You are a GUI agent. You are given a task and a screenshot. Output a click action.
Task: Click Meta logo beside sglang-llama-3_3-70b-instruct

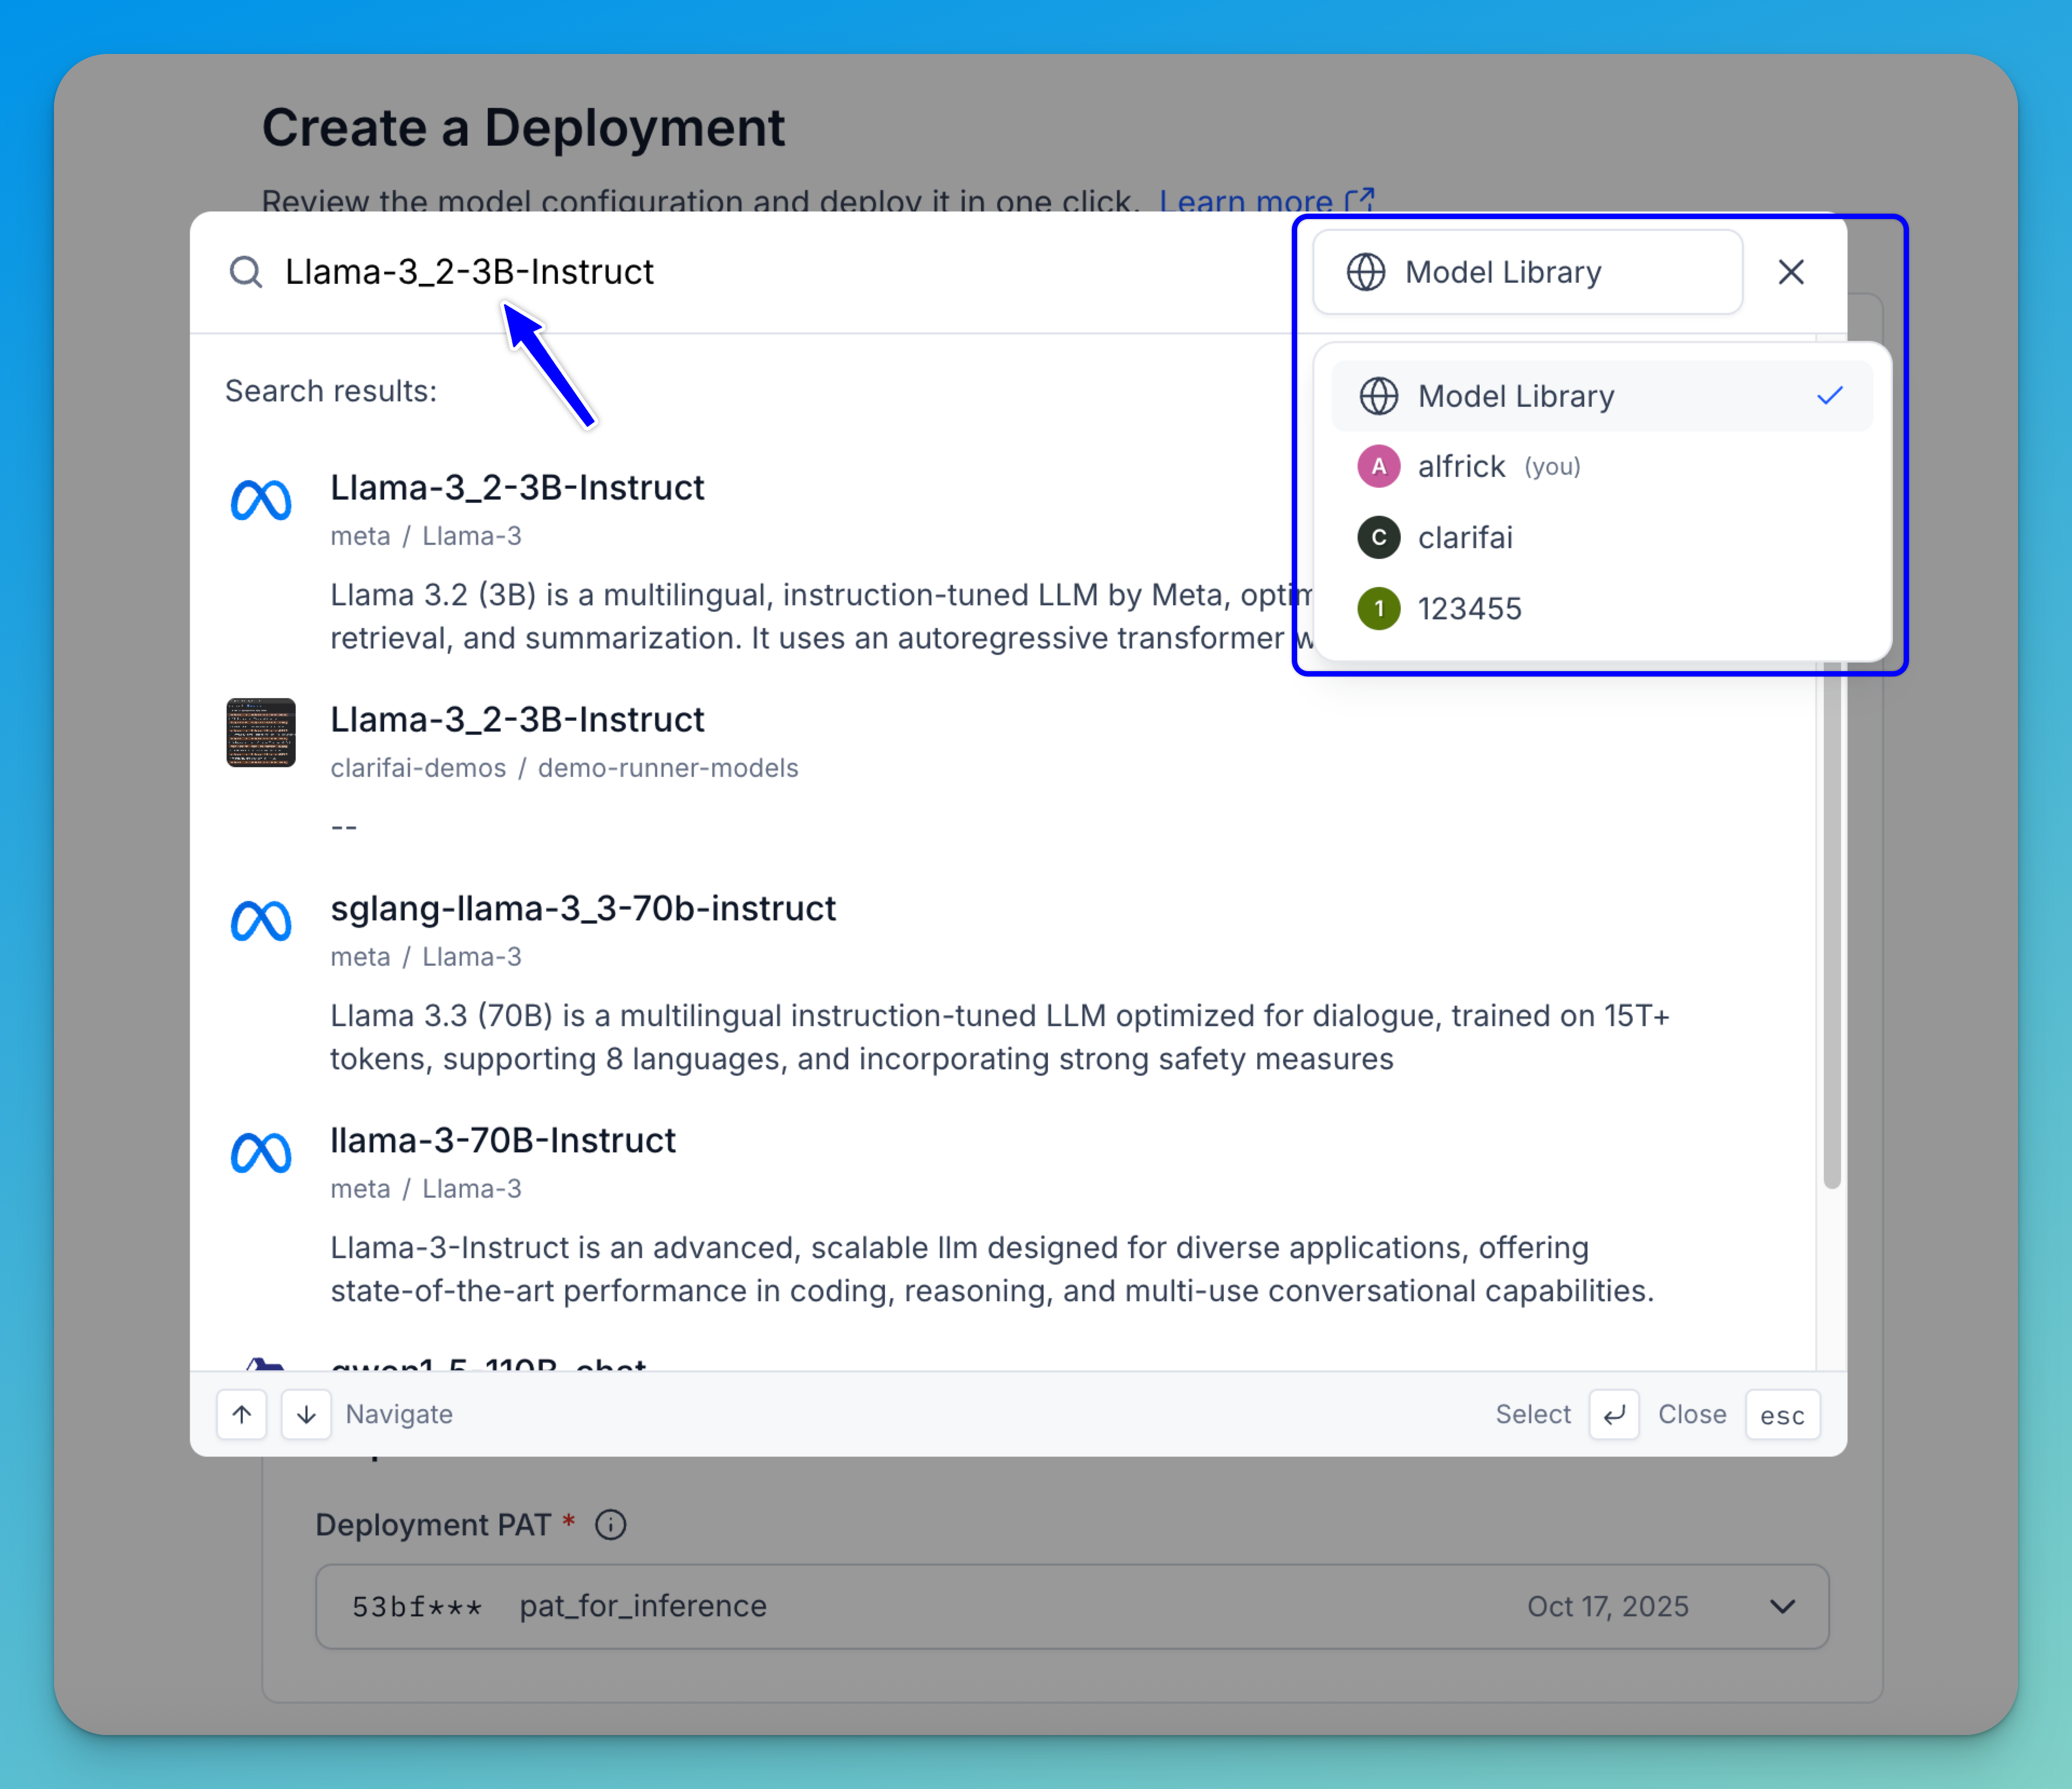coord(261,921)
